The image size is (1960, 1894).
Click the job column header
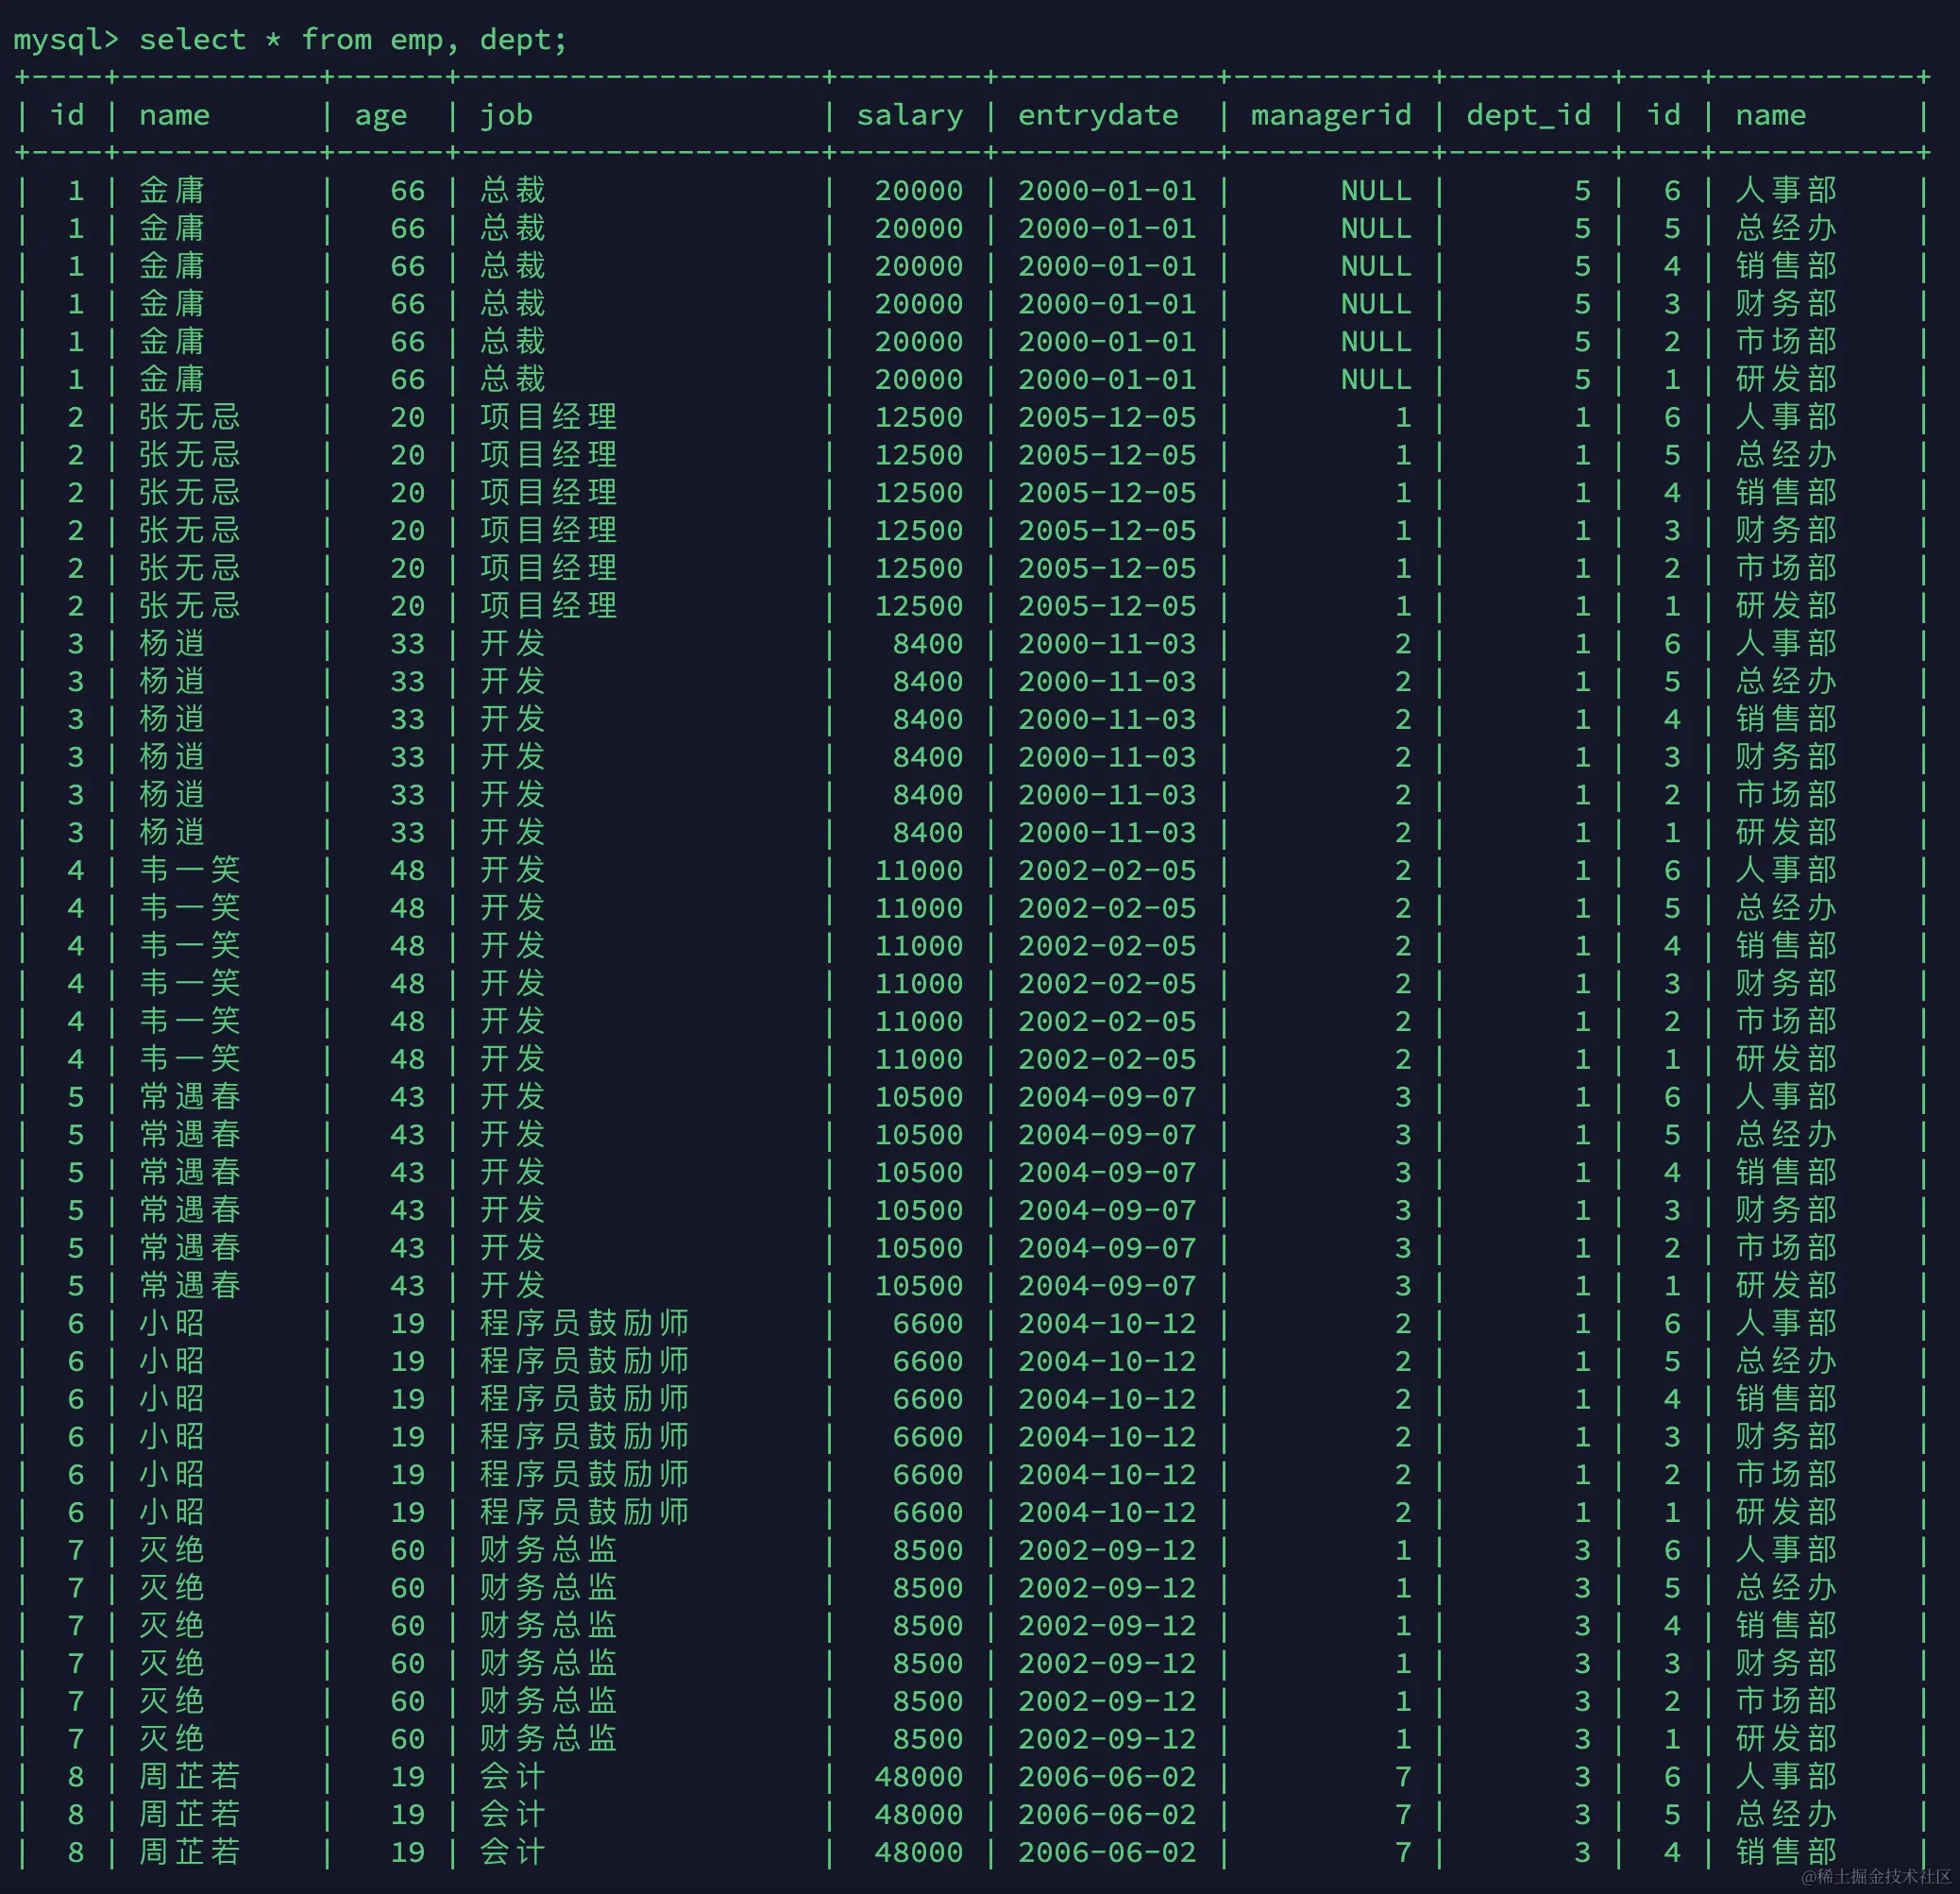pos(506,116)
